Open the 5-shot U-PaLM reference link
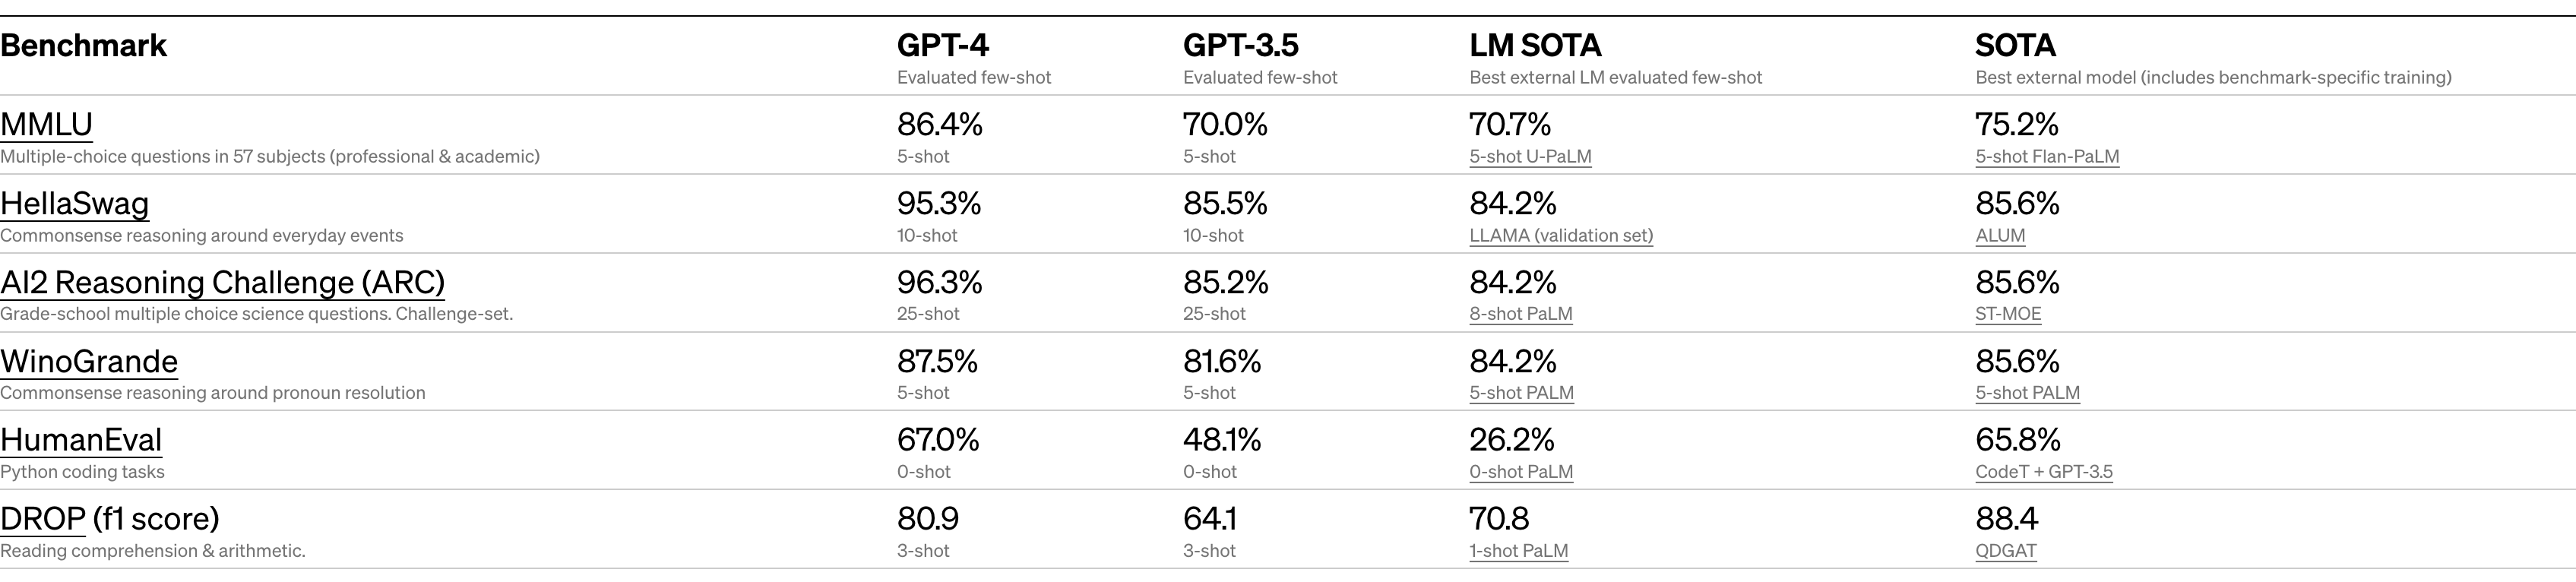 [x=1530, y=157]
